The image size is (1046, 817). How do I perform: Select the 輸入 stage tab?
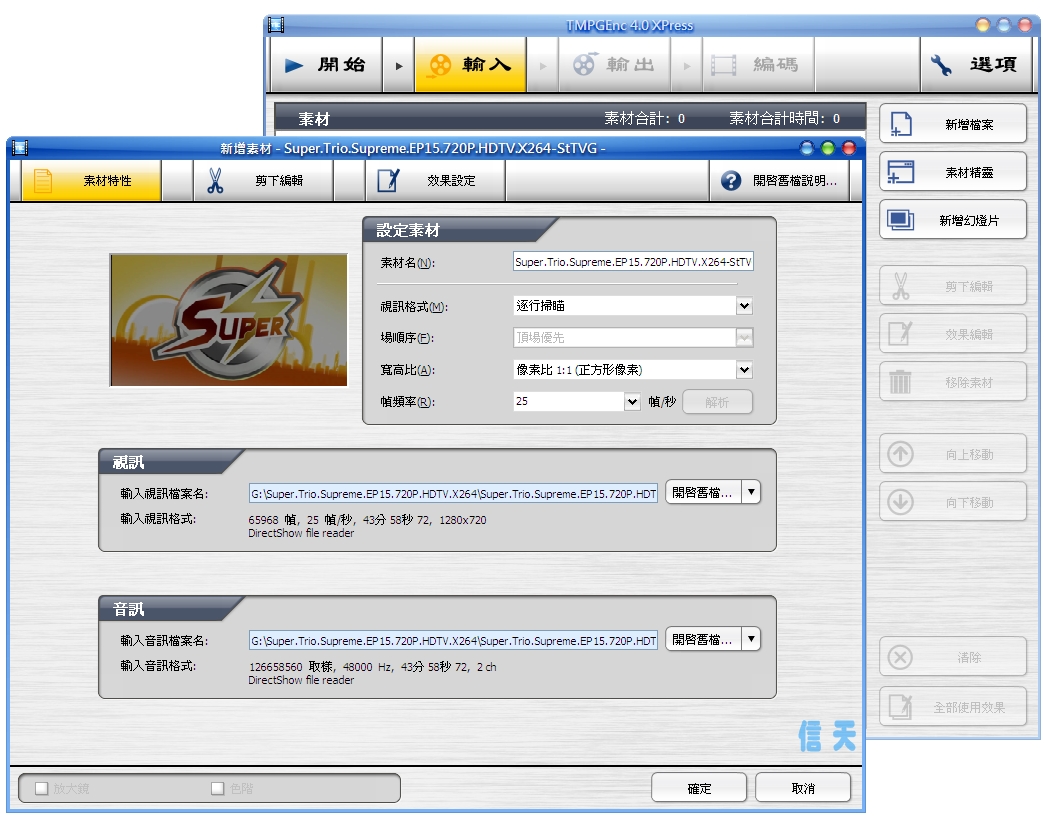[x=470, y=65]
